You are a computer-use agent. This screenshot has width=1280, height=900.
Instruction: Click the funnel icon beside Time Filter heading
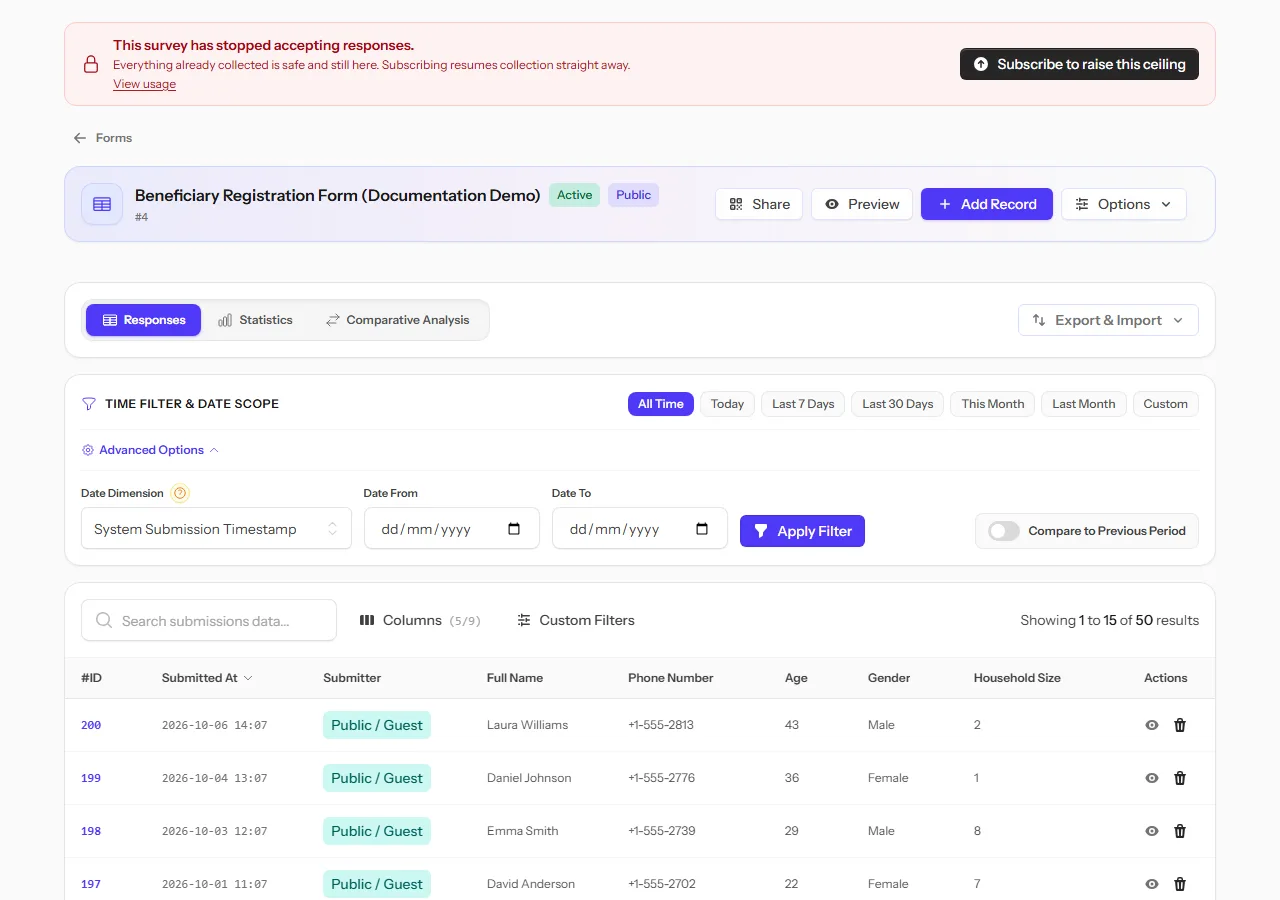[89, 404]
